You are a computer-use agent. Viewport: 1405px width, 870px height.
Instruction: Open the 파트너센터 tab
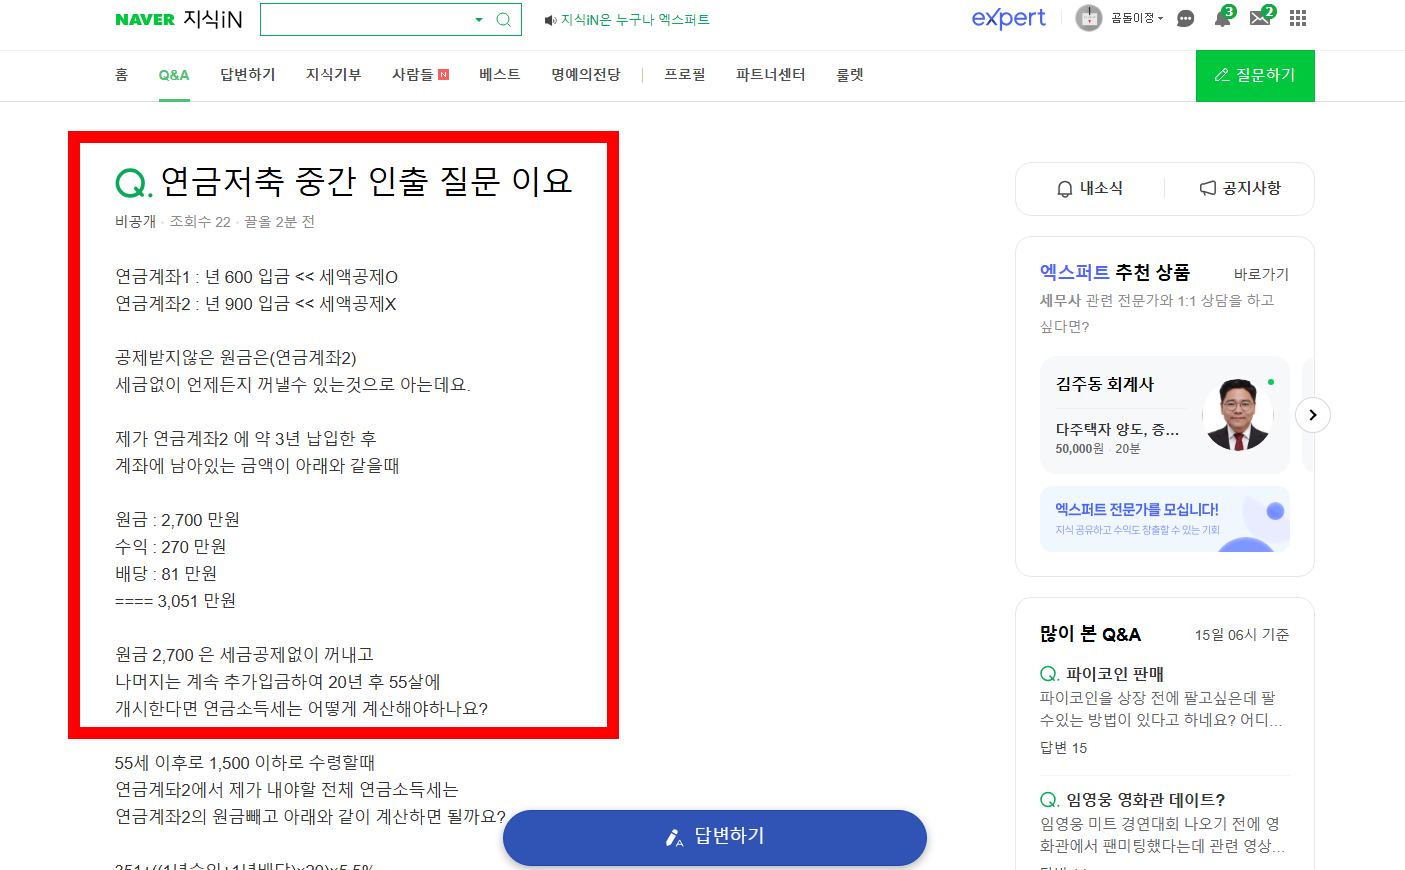point(771,75)
